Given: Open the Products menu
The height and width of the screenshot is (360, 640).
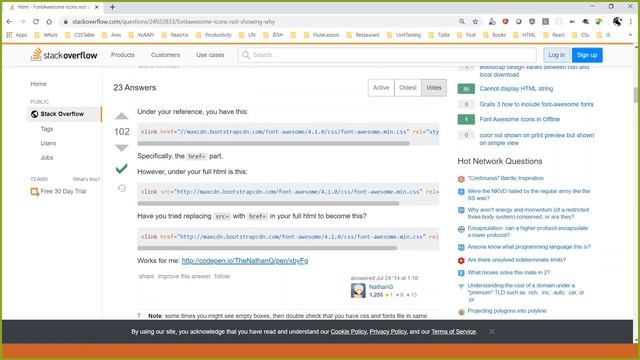Looking at the screenshot, I should [123, 55].
